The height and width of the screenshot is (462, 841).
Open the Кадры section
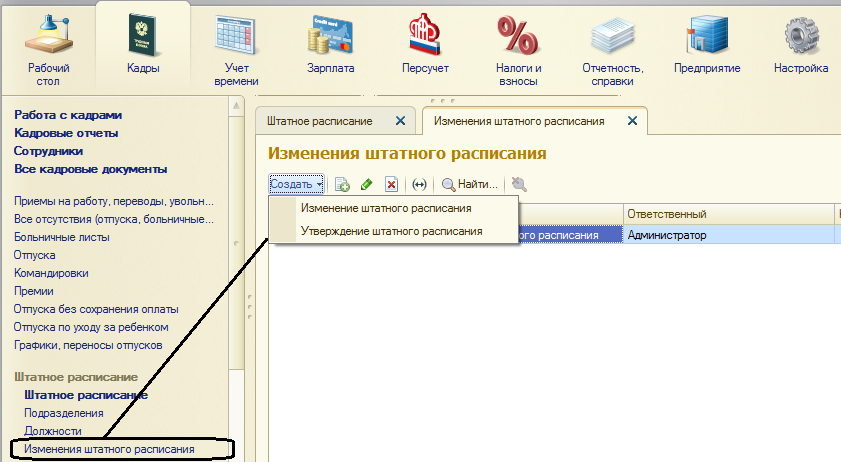(x=143, y=46)
